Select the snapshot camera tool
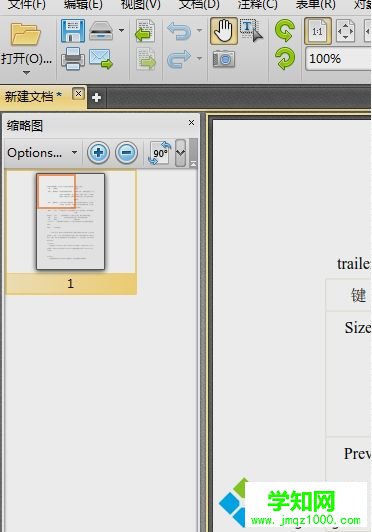Image resolution: width=372 pixels, height=532 pixels. click(x=224, y=59)
